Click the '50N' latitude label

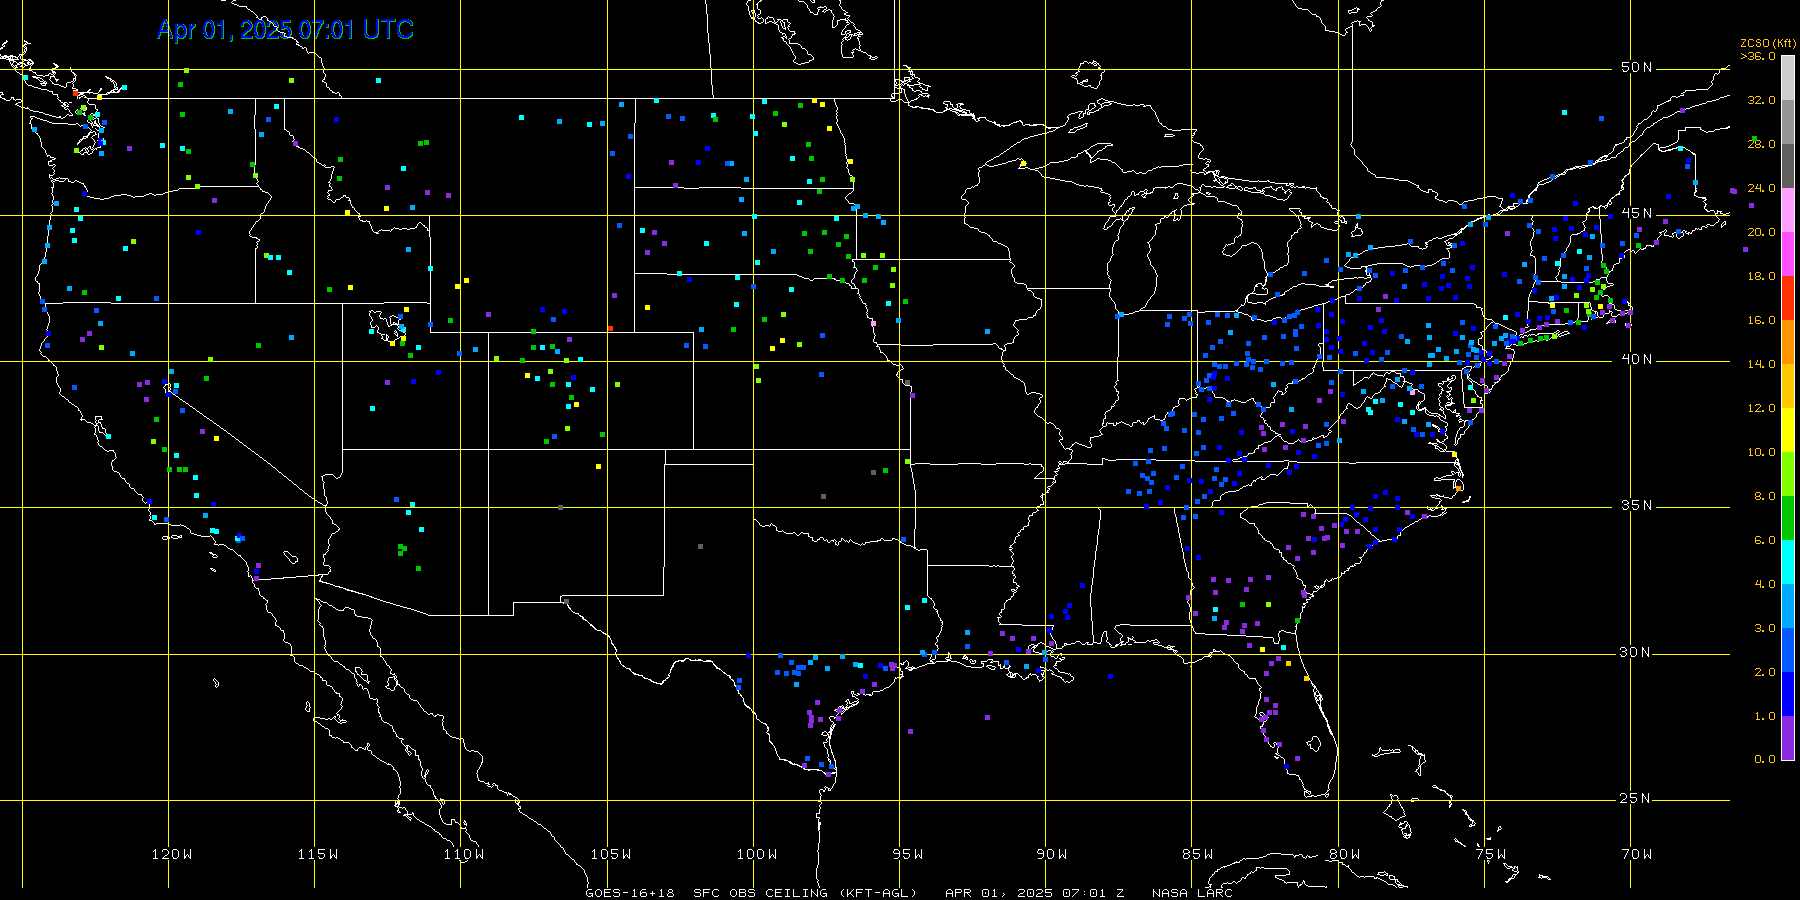pos(1637,68)
